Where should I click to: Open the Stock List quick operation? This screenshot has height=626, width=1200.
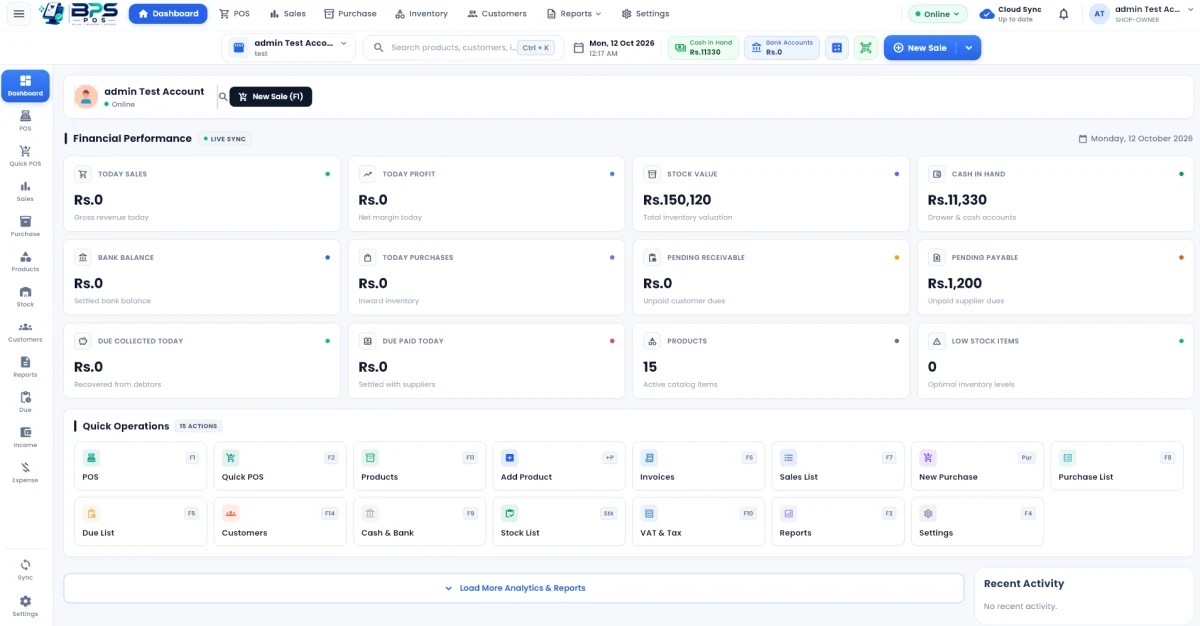click(x=559, y=522)
